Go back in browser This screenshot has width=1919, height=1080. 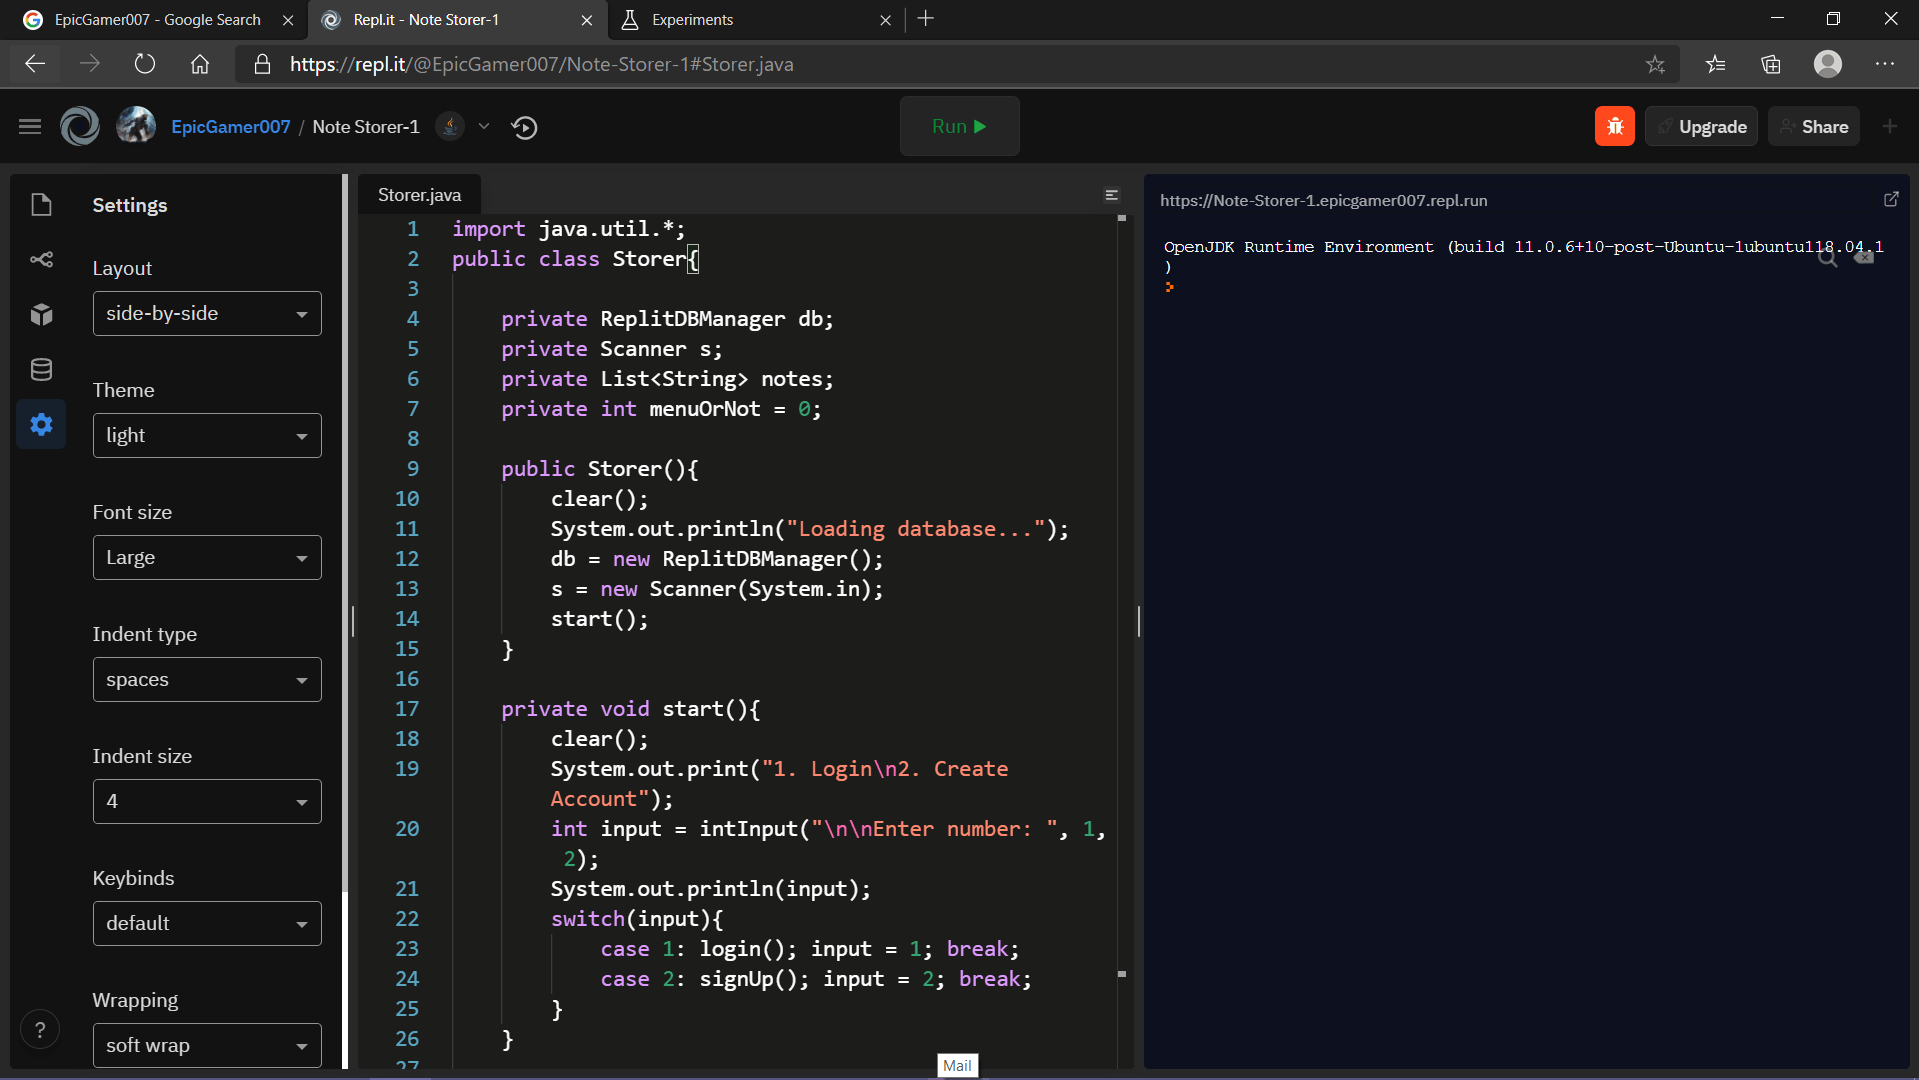[35, 64]
